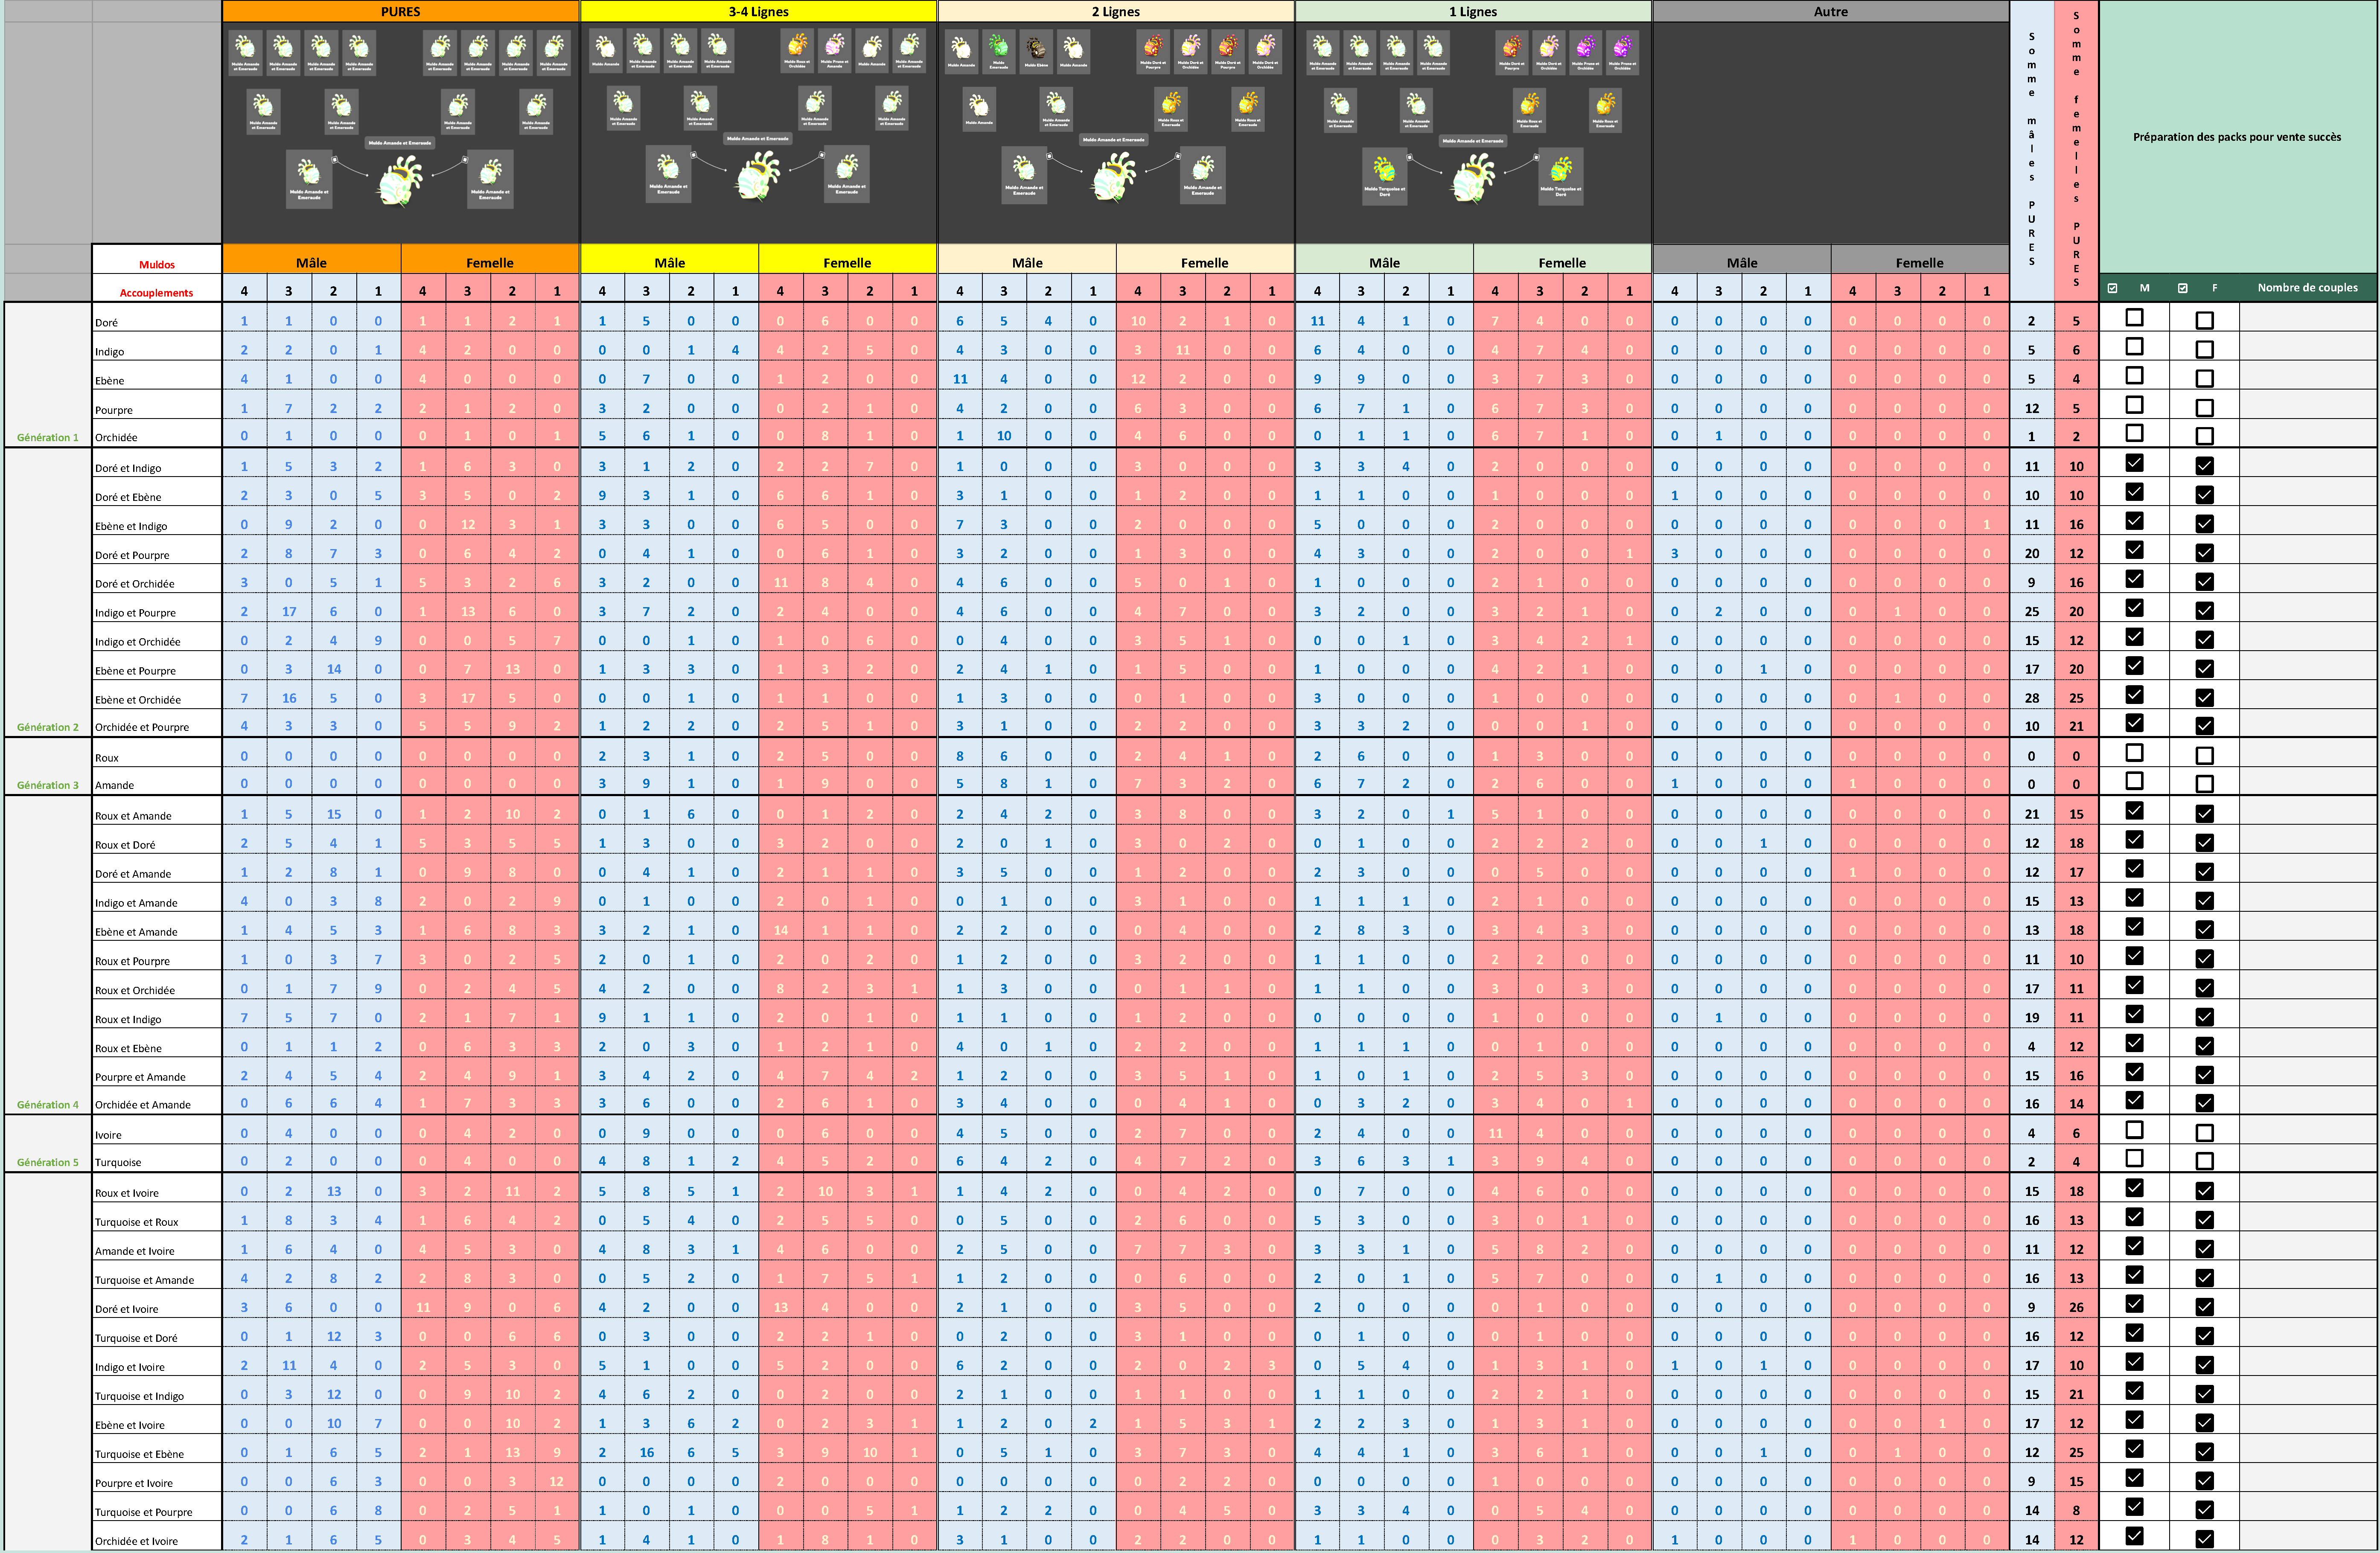Click the Préparation des packs pour vente succès title
2380x1553 pixels.
pos(2237,137)
